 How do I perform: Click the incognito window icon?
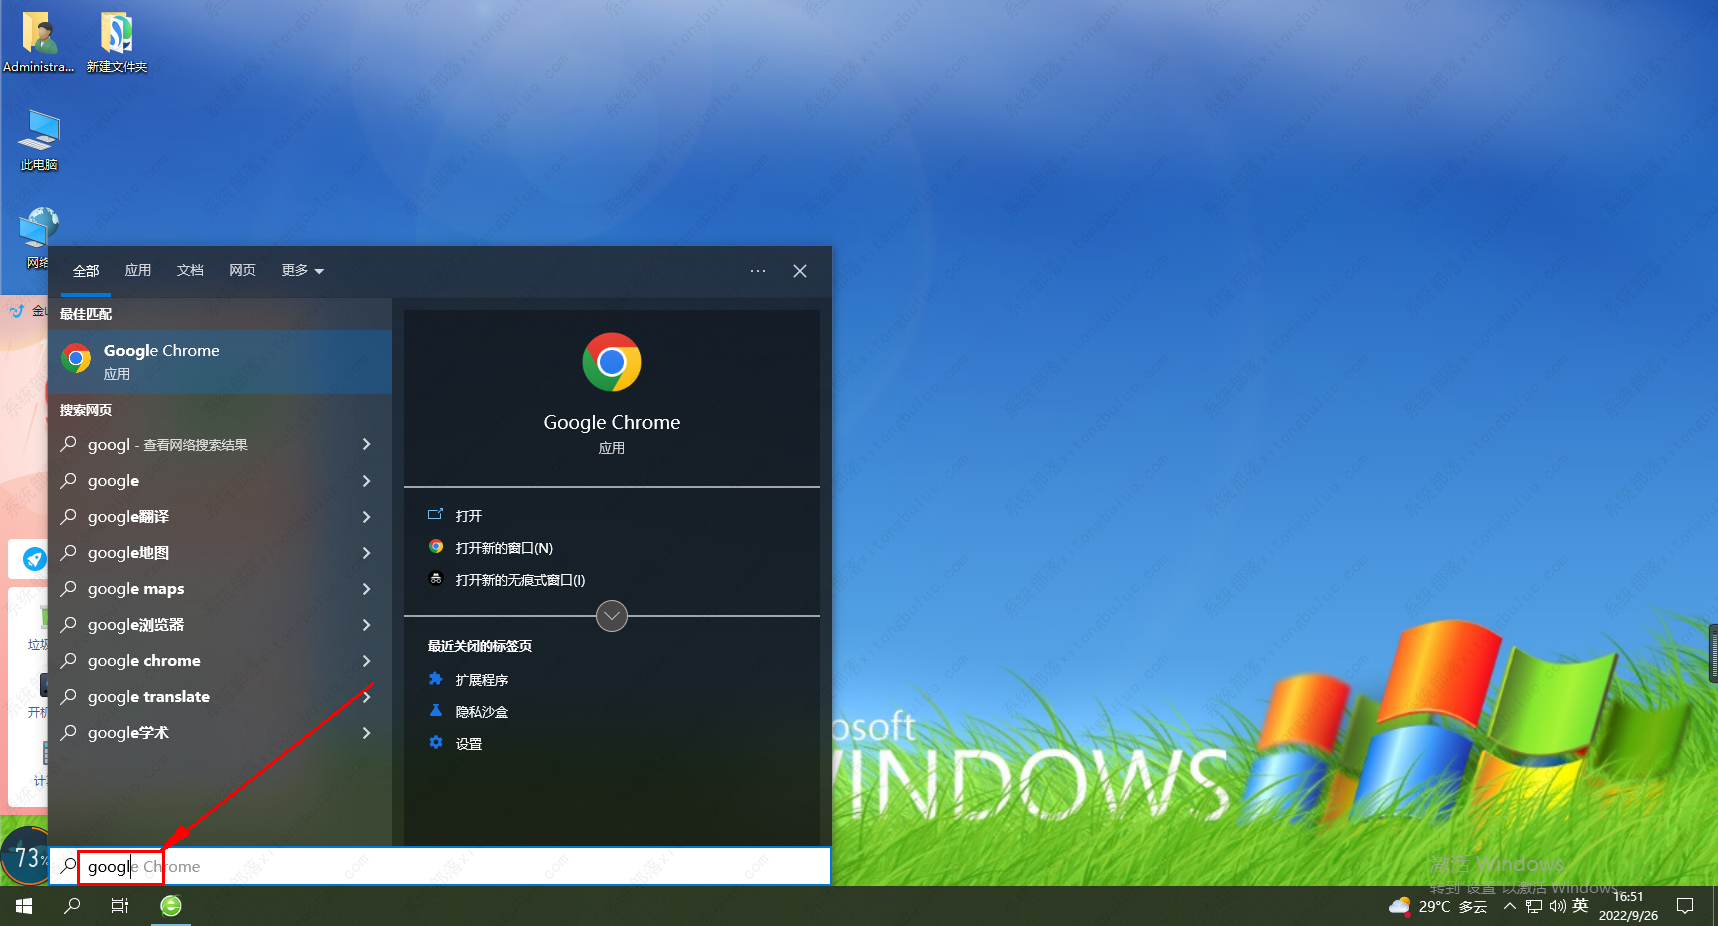[436, 579]
